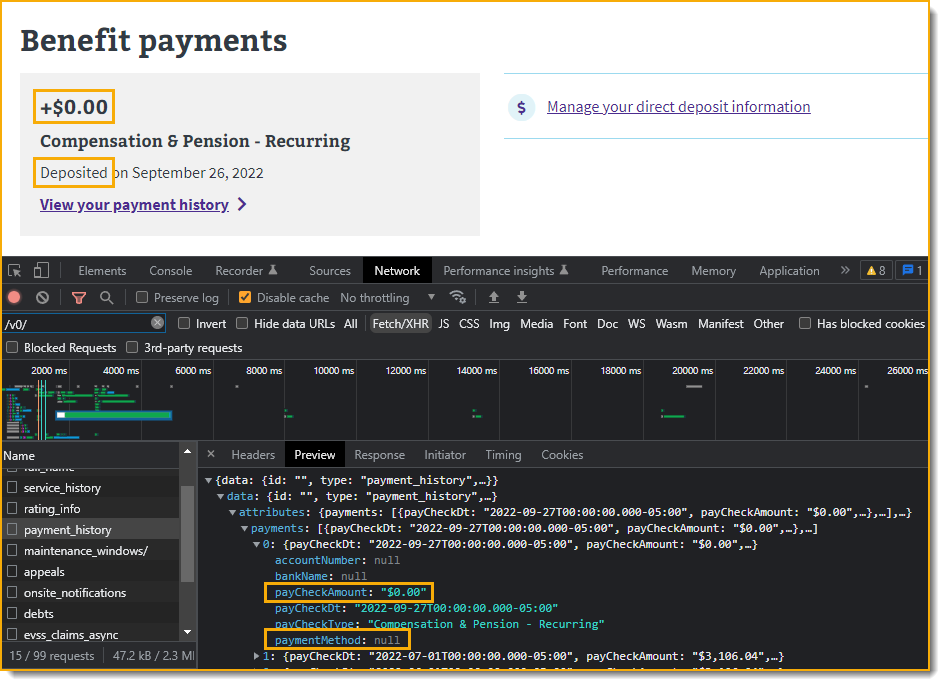
Task: Filter requests by CSS
Action: 469,324
